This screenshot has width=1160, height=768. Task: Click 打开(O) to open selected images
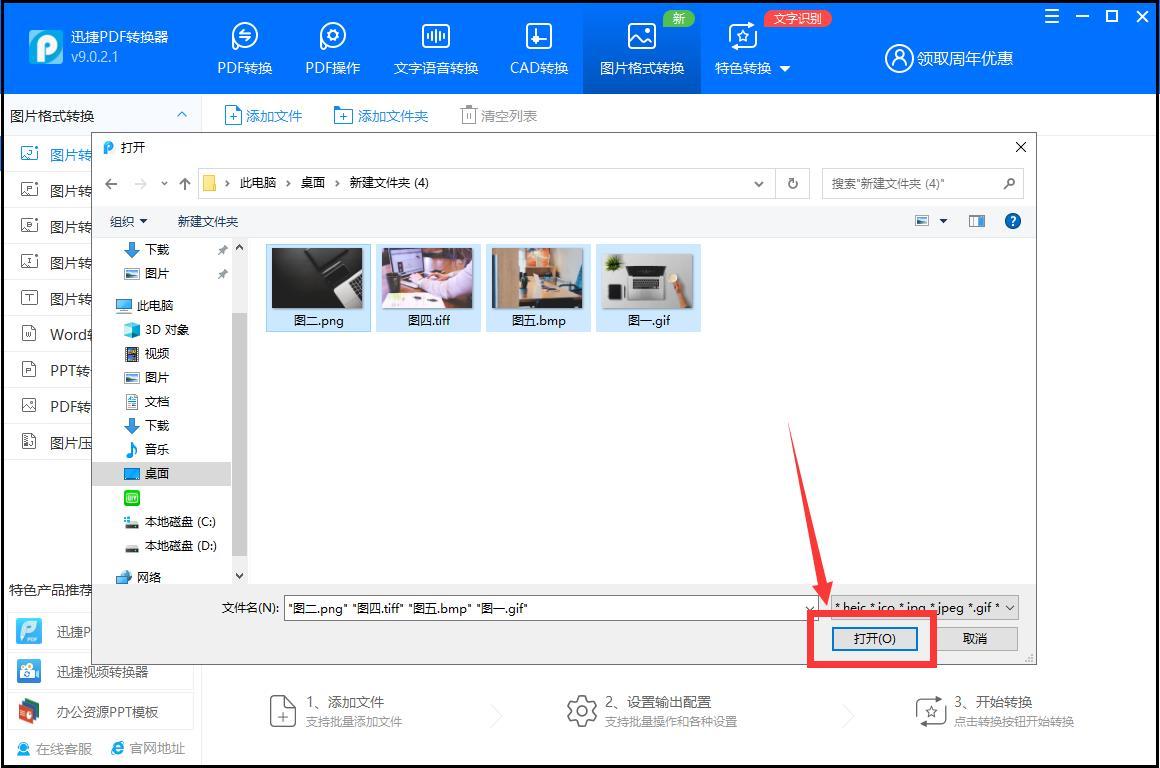[873, 638]
